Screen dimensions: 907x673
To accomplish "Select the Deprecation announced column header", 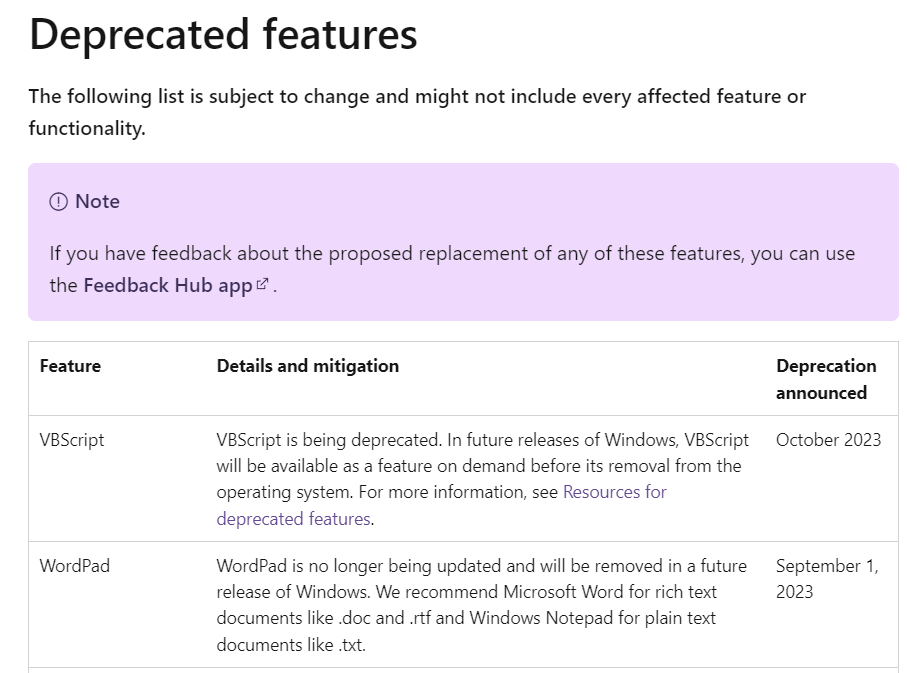I will (826, 379).
